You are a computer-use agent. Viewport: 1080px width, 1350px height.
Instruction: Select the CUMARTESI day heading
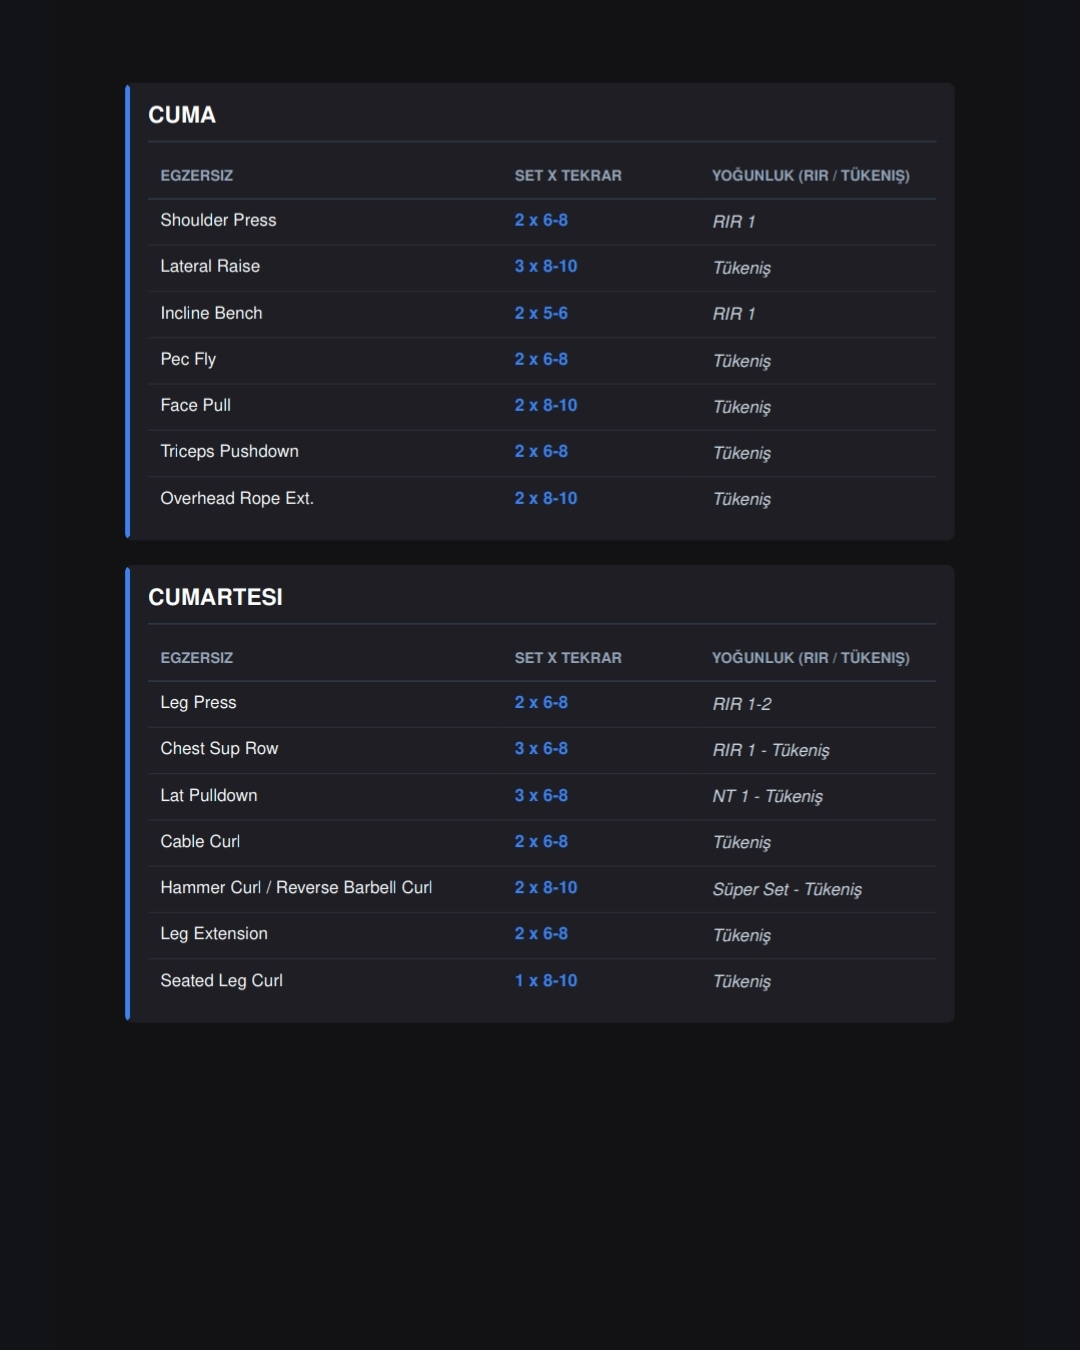pos(215,597)
